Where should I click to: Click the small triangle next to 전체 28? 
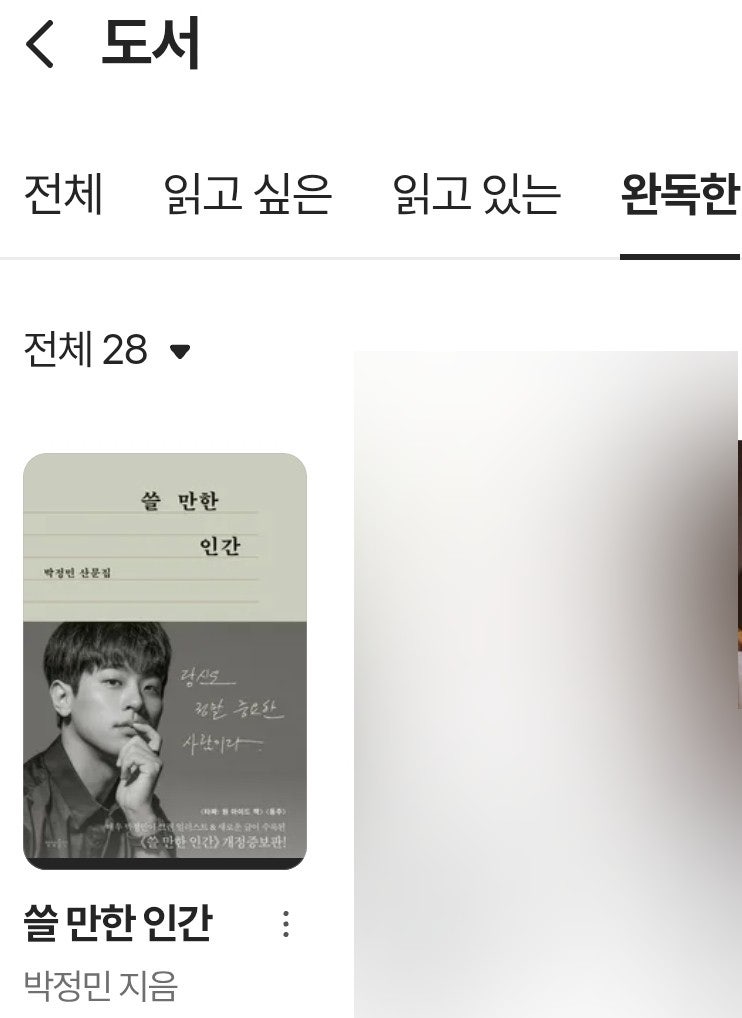180,351
